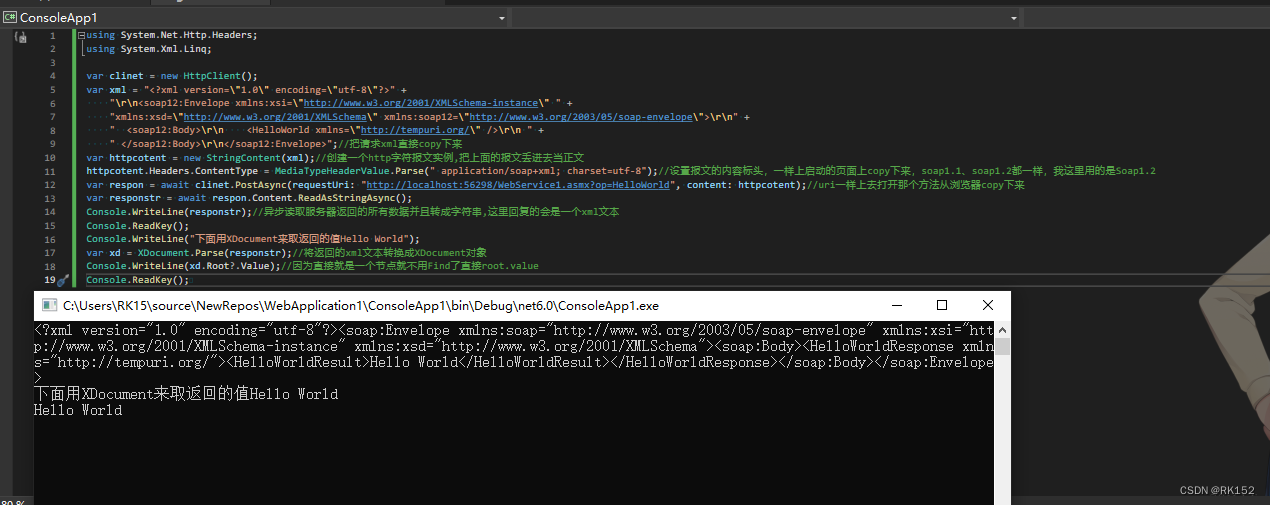Click the C# project icon beside ConsoleApp1

coord(10,17)
